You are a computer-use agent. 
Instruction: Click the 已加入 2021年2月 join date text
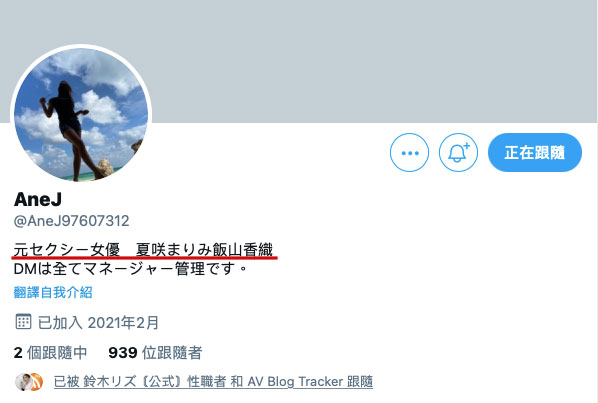(98, 323)
